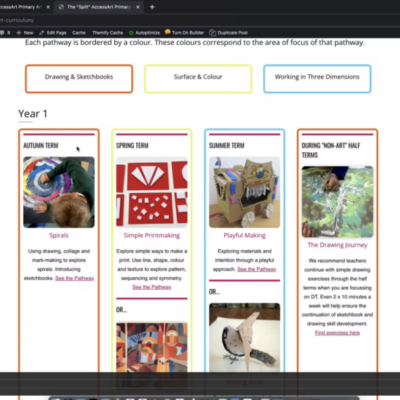400x400 pixels.
Task: Click the New post plus icon
Action: point(19,33)
